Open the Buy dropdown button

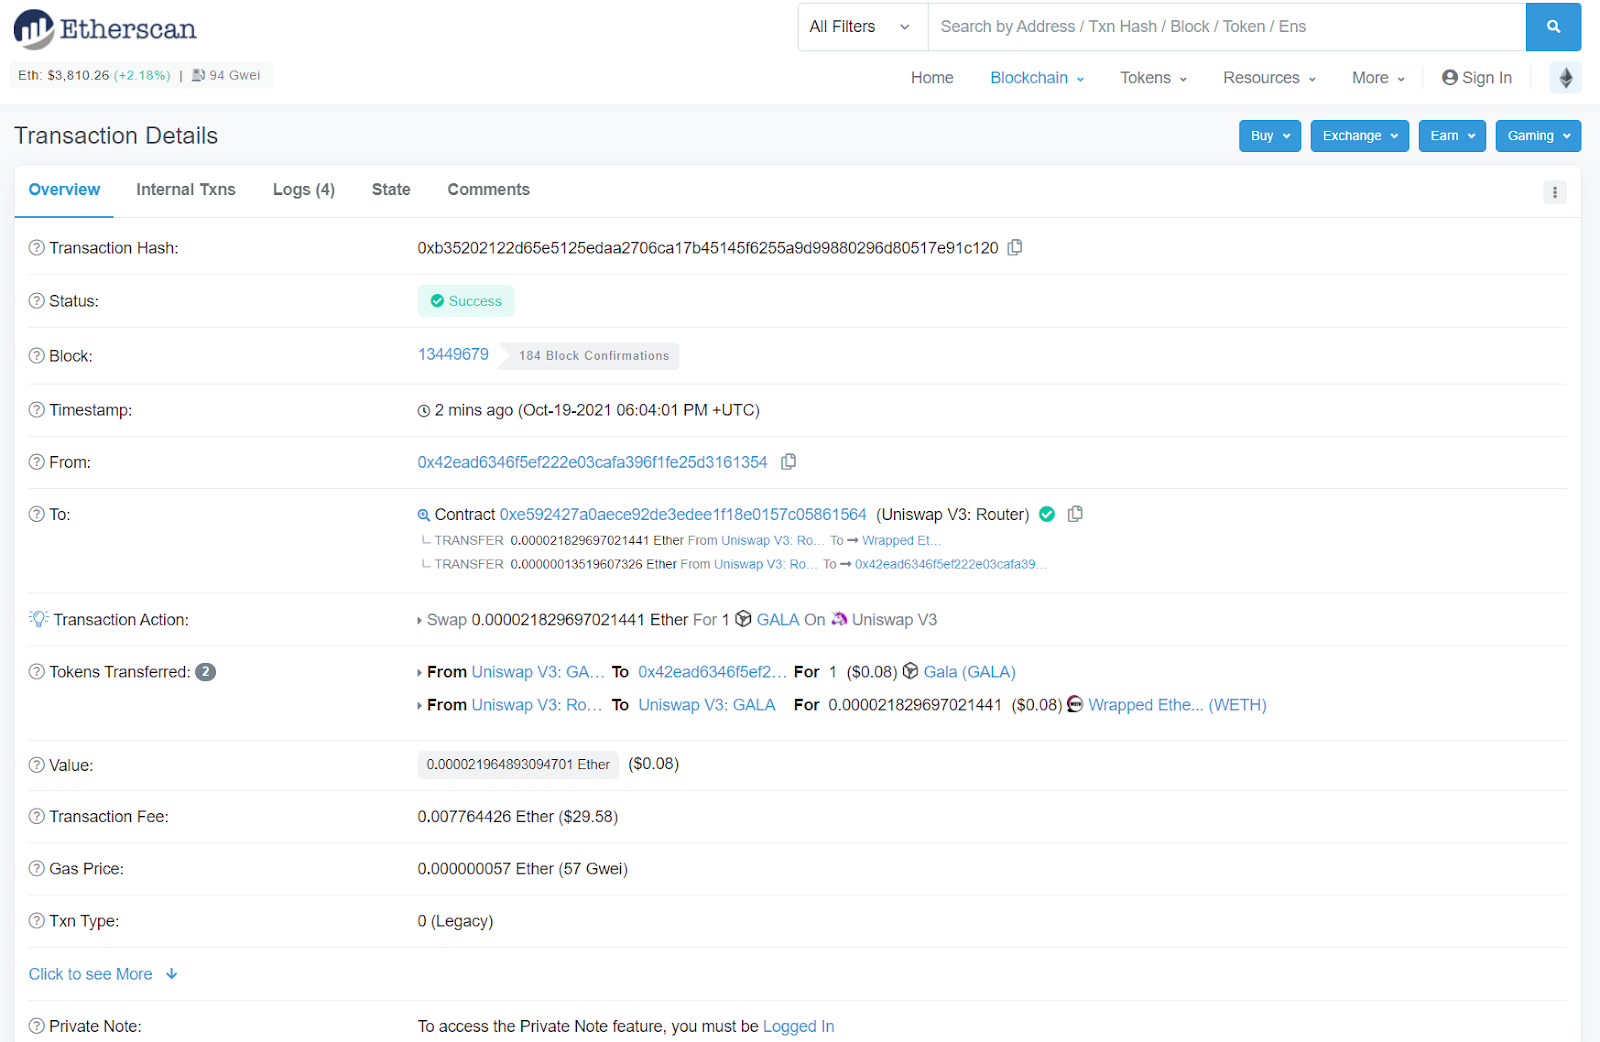point(1270,136)
